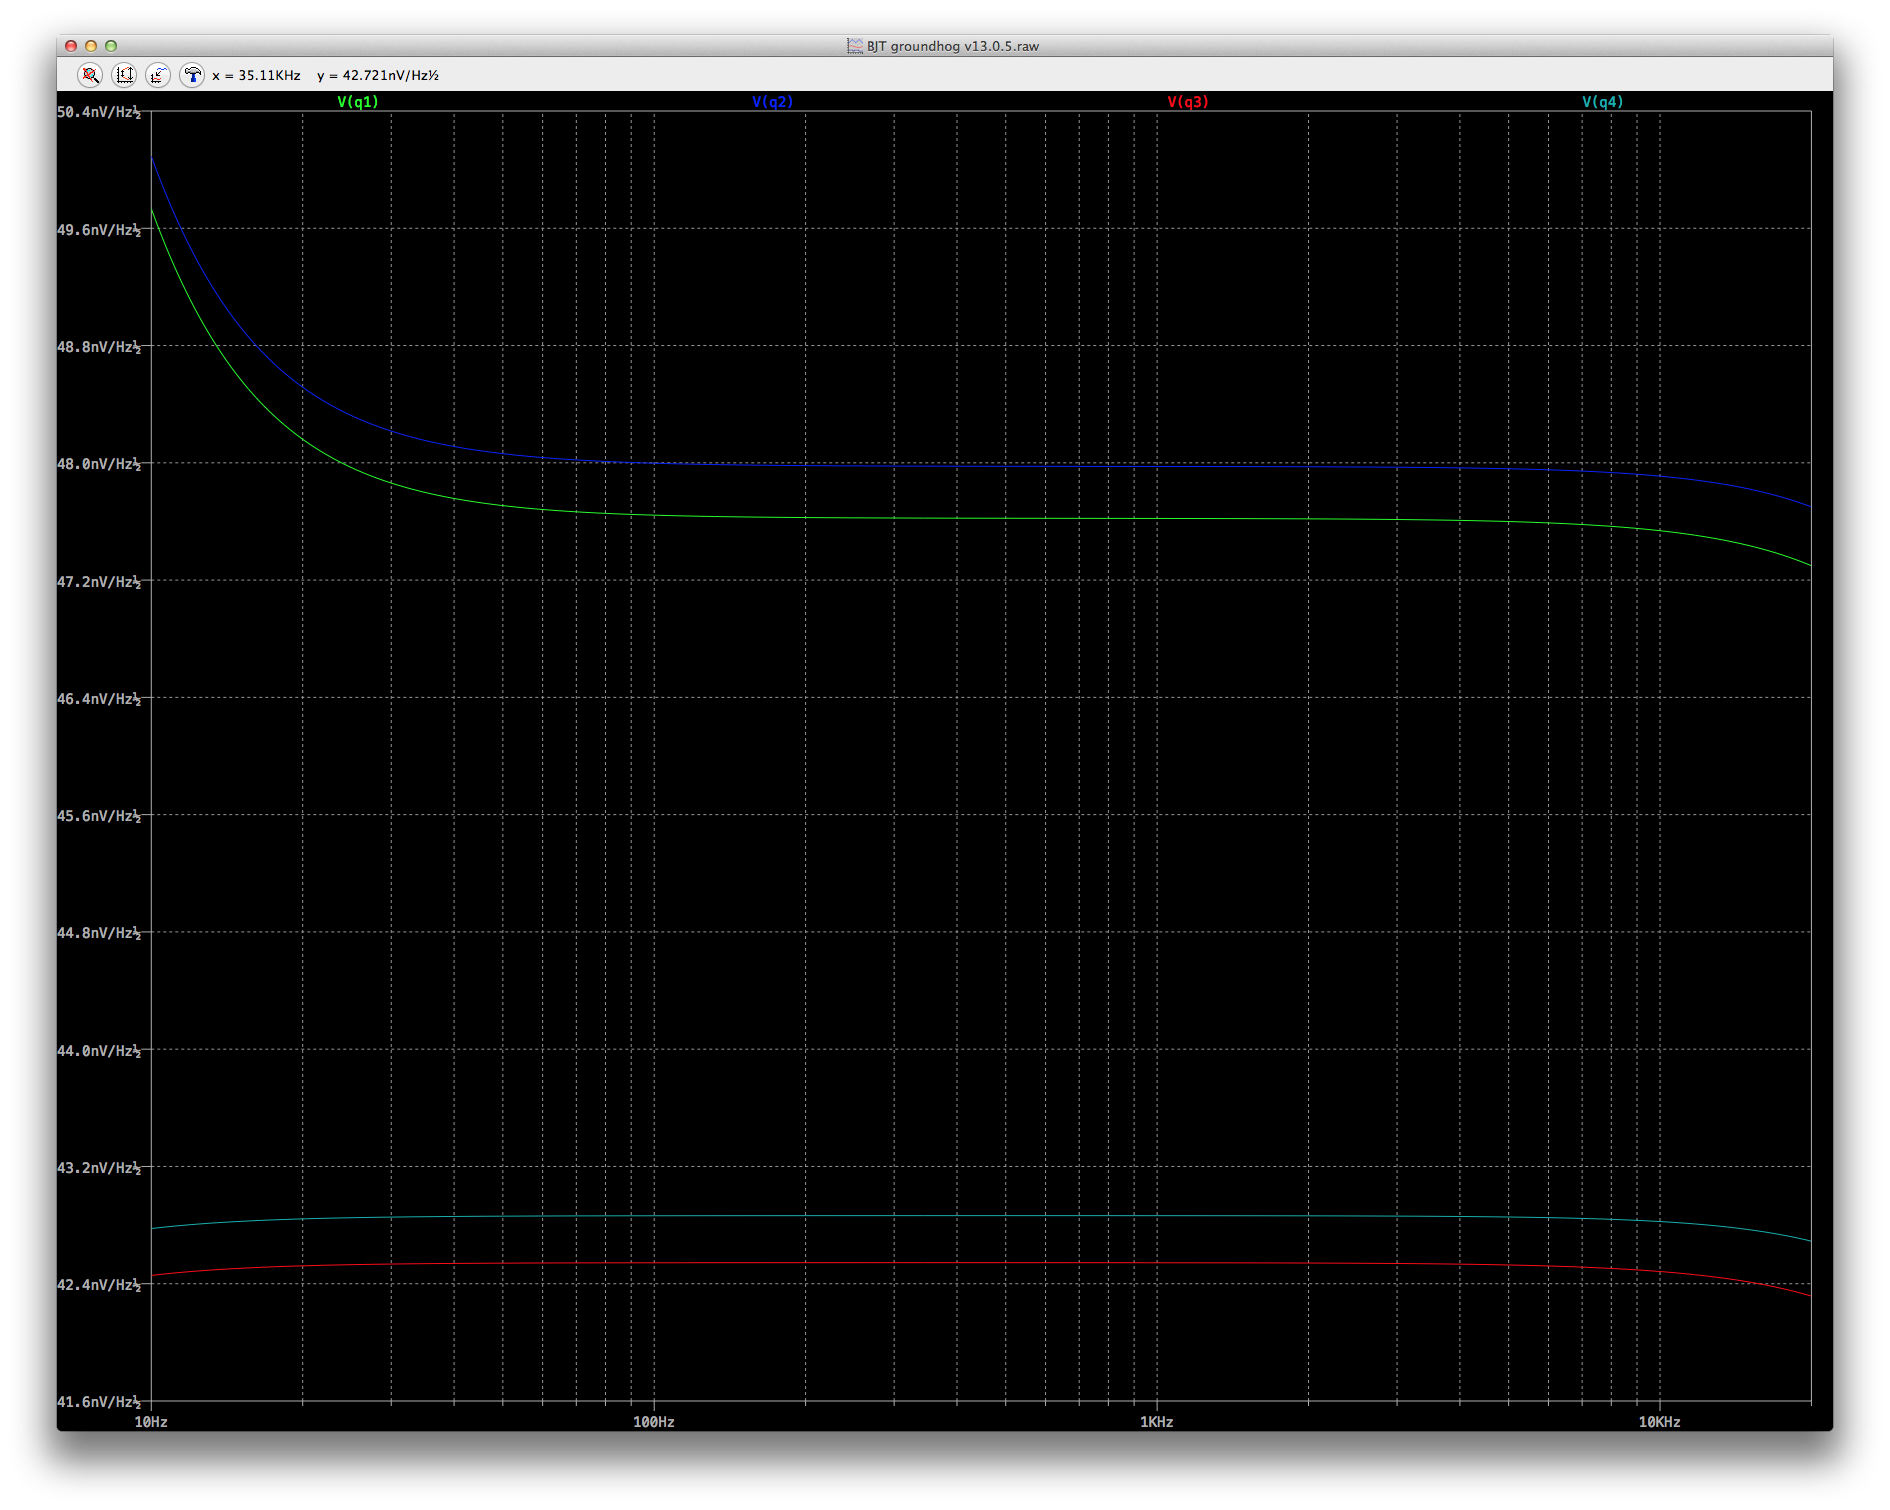Click the 10KHz X-axis label
The width and height of the screenshot is (1890, 1510).
coord(1660,1422)
